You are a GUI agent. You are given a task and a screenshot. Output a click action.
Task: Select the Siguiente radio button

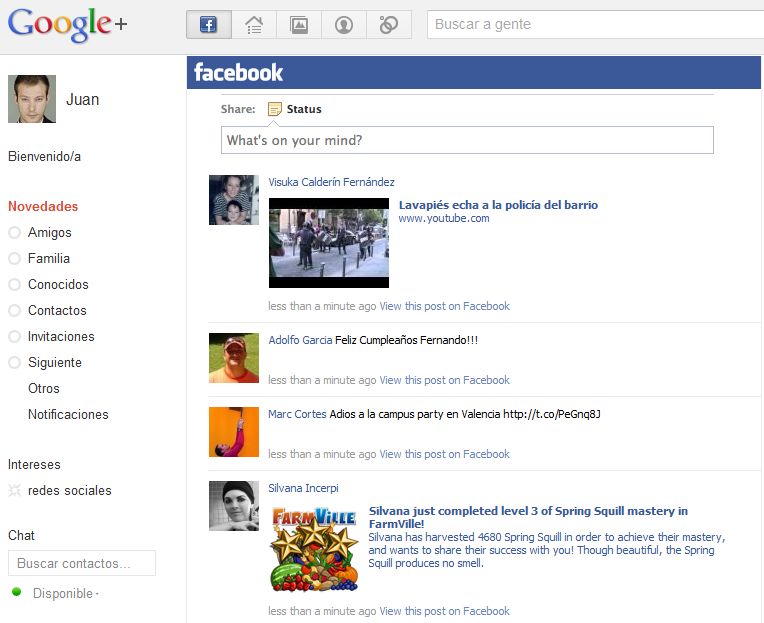15,362
